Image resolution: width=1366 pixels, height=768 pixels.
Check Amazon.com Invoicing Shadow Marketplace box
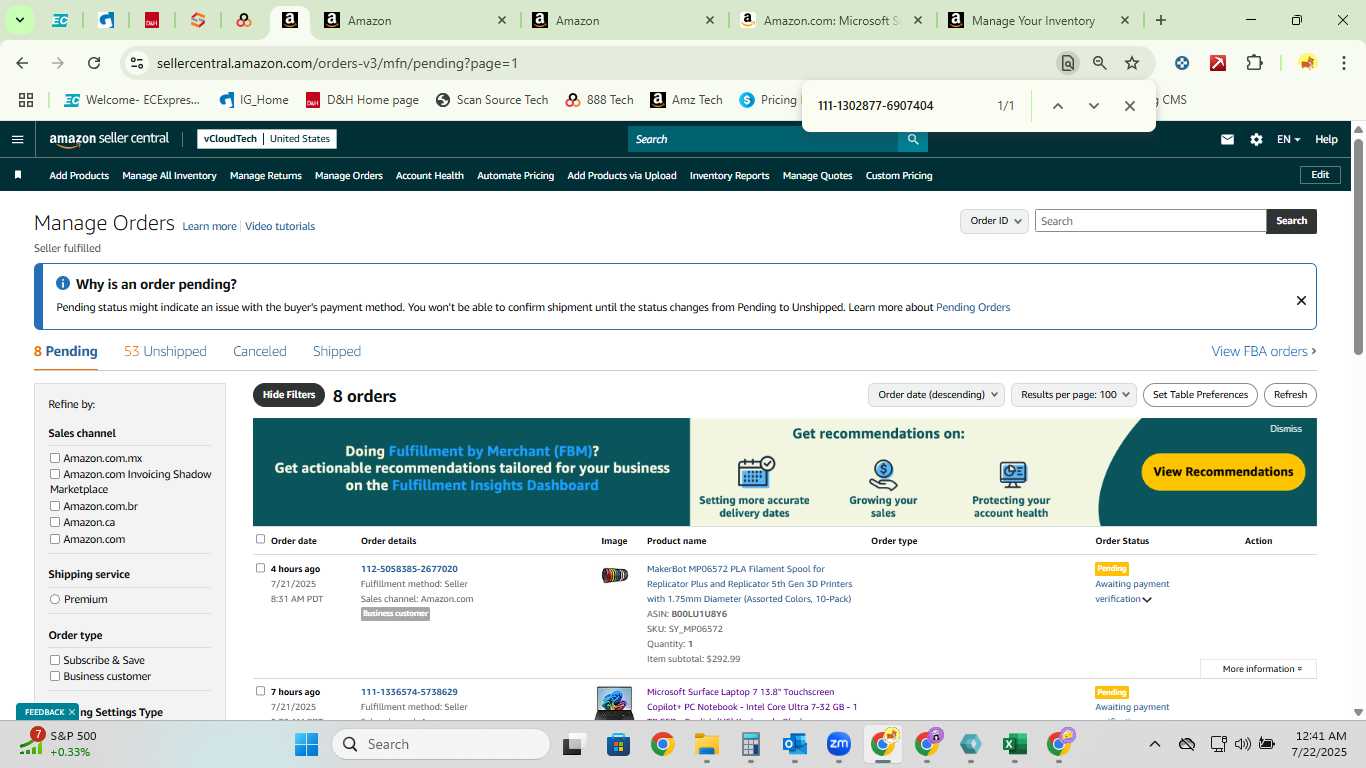pos(55,474)
